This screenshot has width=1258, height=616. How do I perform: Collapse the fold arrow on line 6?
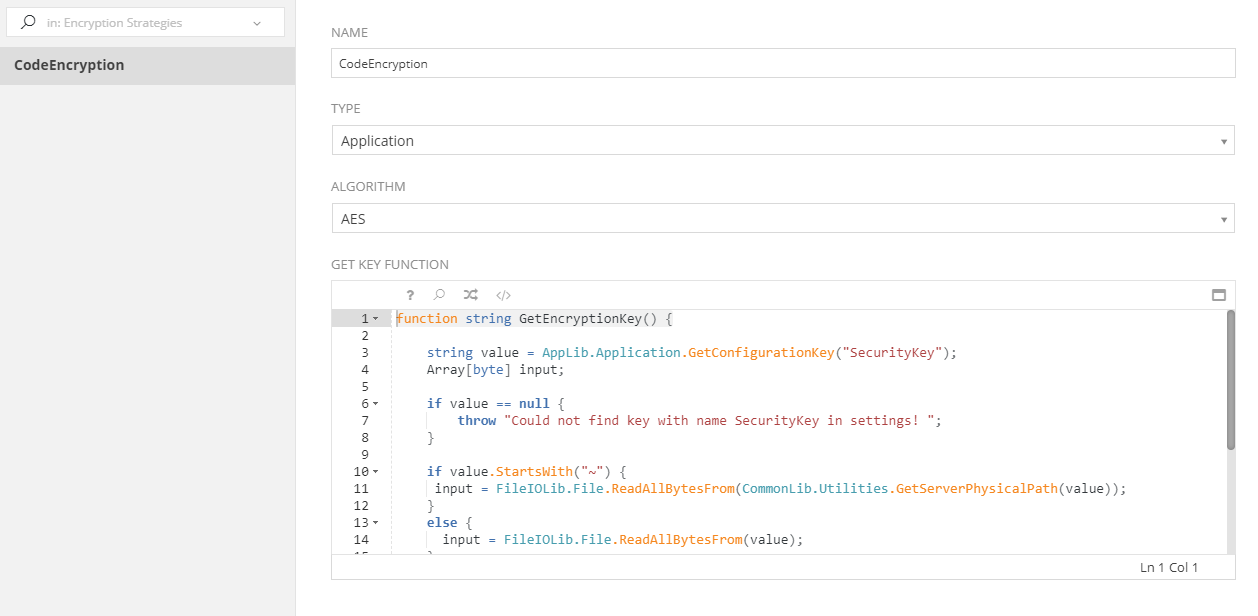click(376, 404)
